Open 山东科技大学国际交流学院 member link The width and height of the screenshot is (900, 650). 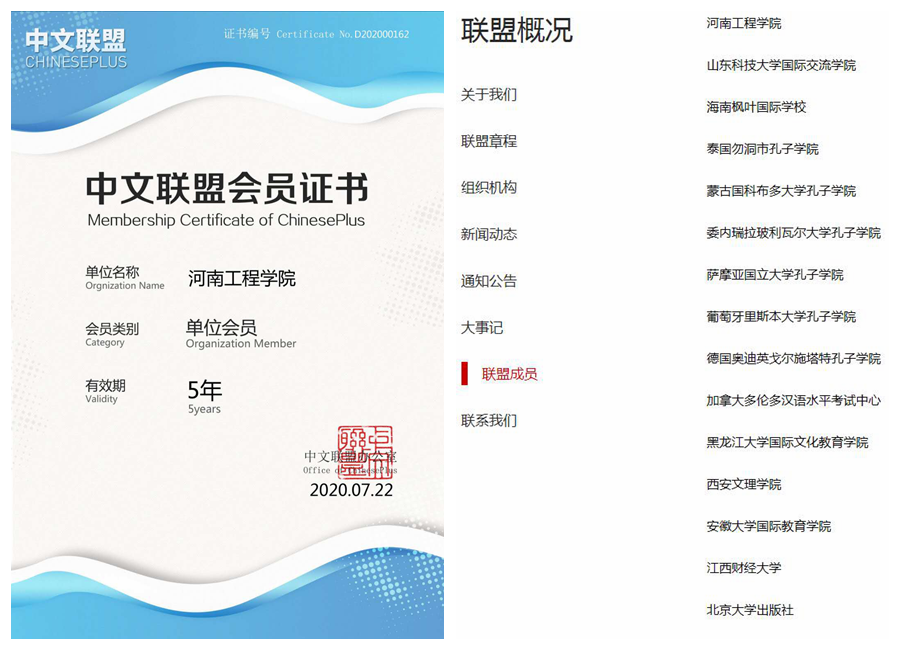(781, 65)
